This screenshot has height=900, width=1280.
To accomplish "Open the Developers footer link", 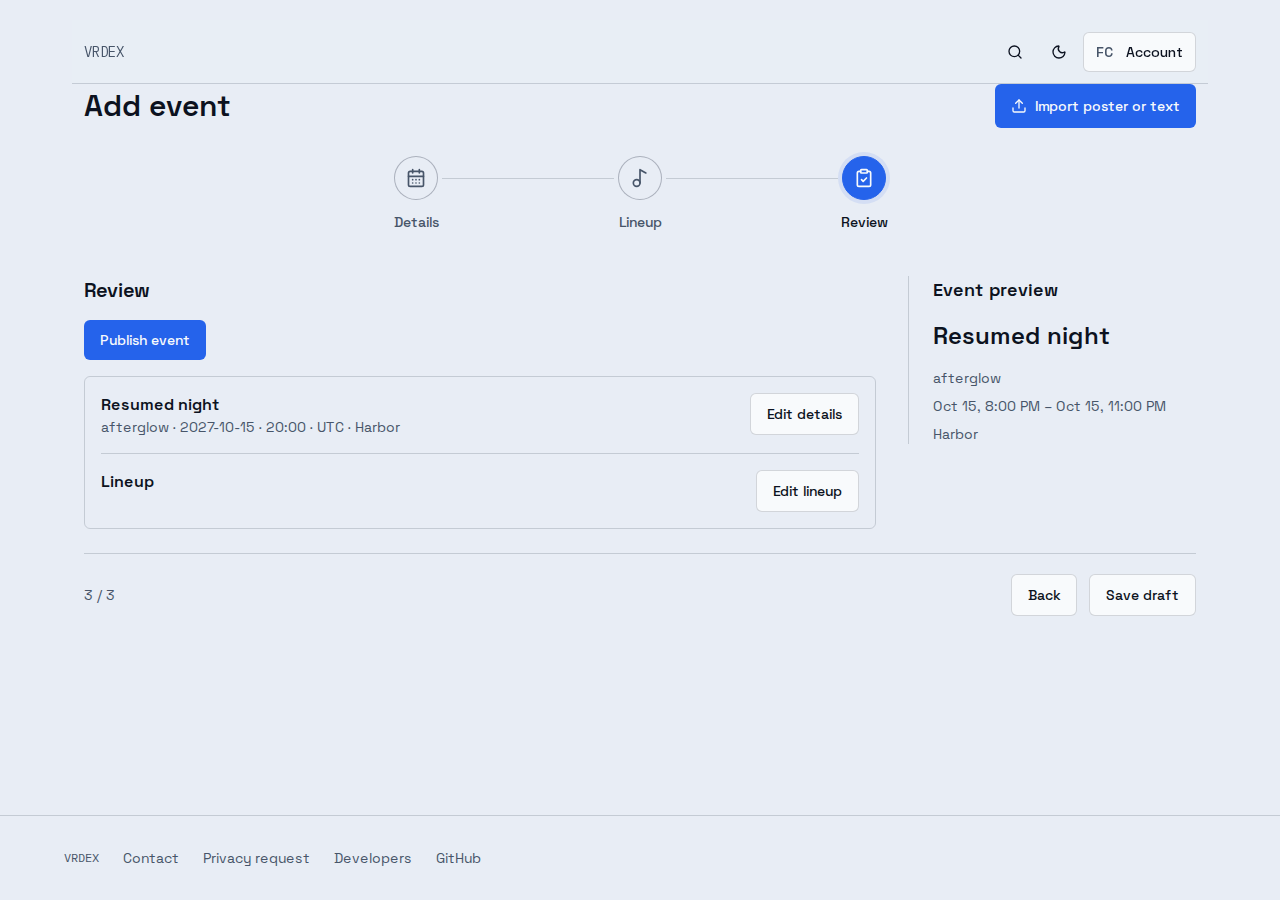I will coord(373,858).
